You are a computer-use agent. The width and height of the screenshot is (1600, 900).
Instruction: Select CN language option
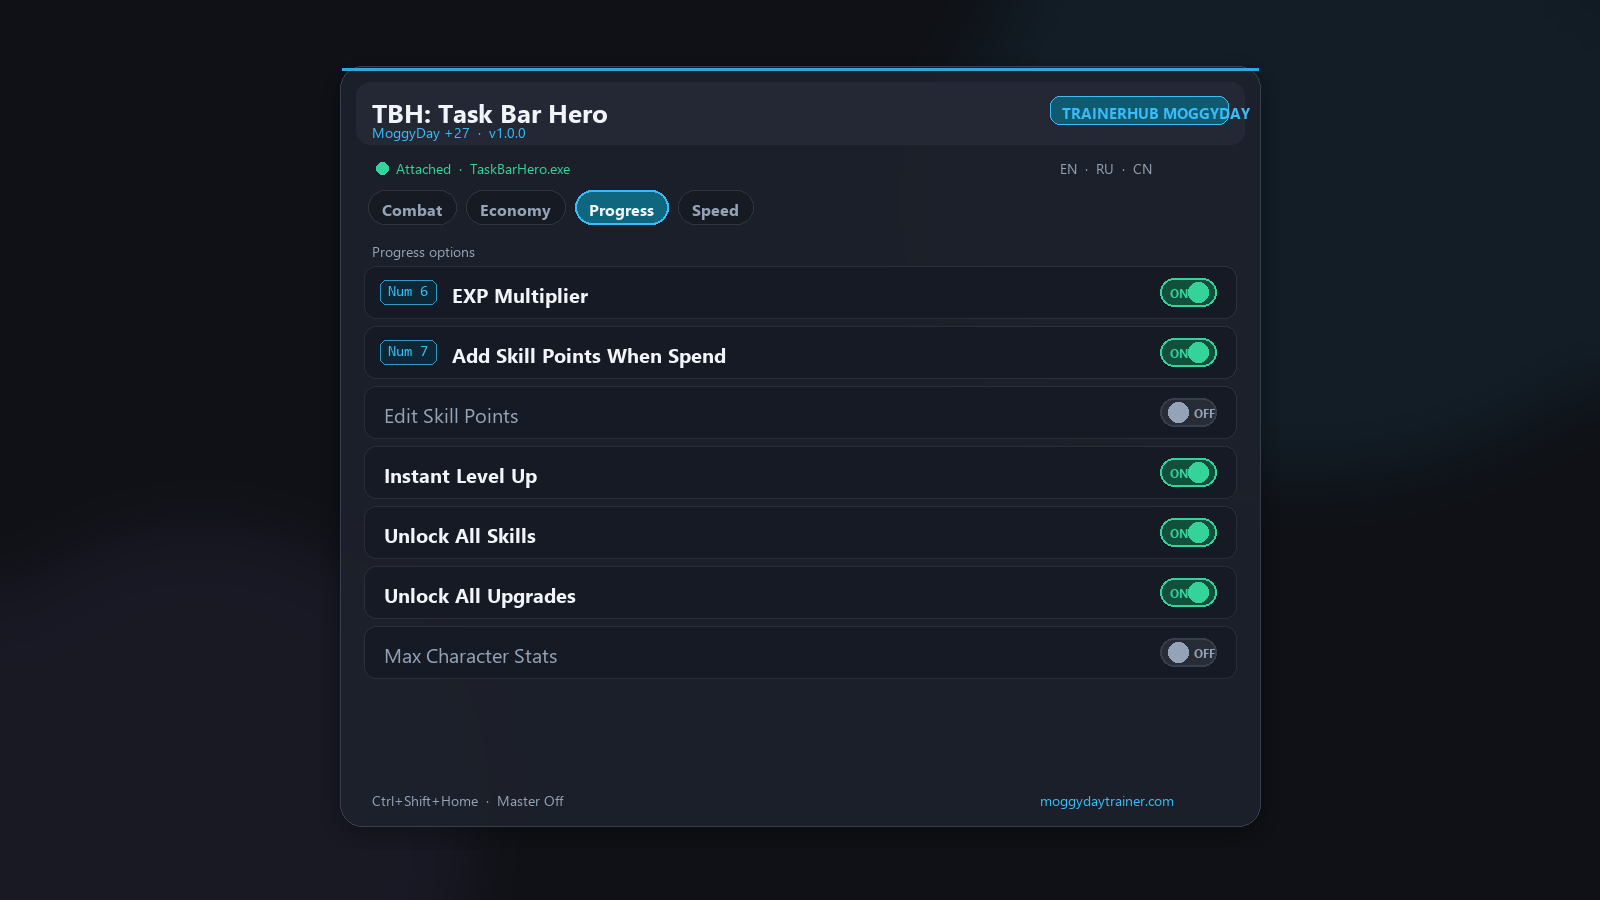tap(1142, 169)
